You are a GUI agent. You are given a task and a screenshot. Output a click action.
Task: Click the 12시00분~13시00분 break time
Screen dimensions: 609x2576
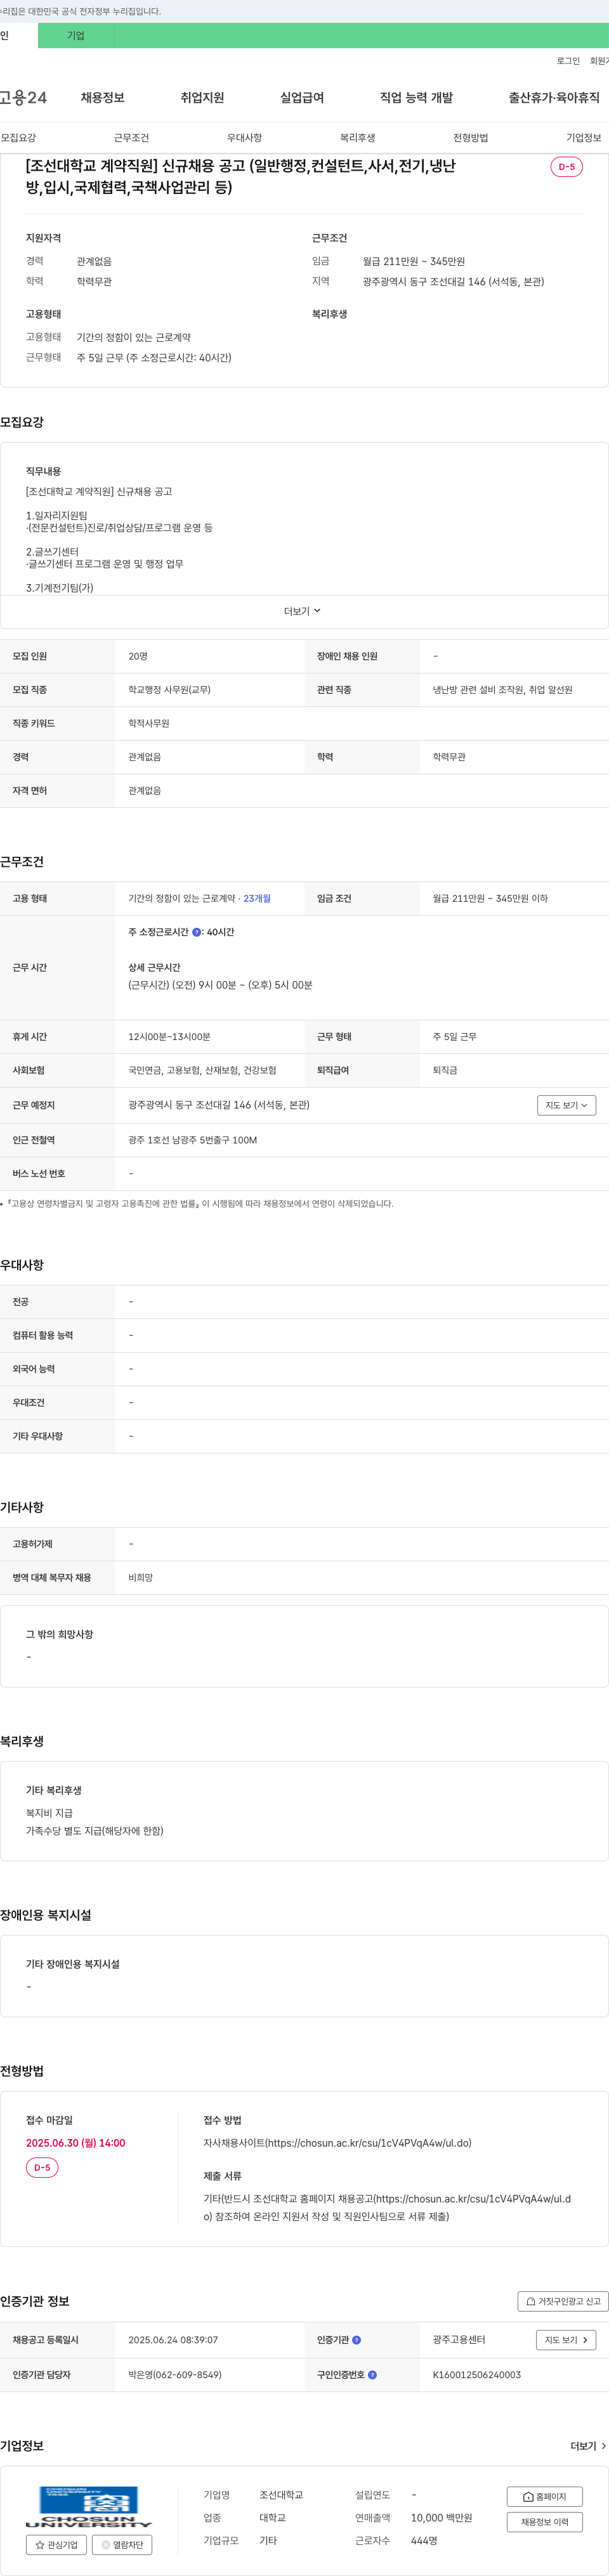tap(169, 1037)
